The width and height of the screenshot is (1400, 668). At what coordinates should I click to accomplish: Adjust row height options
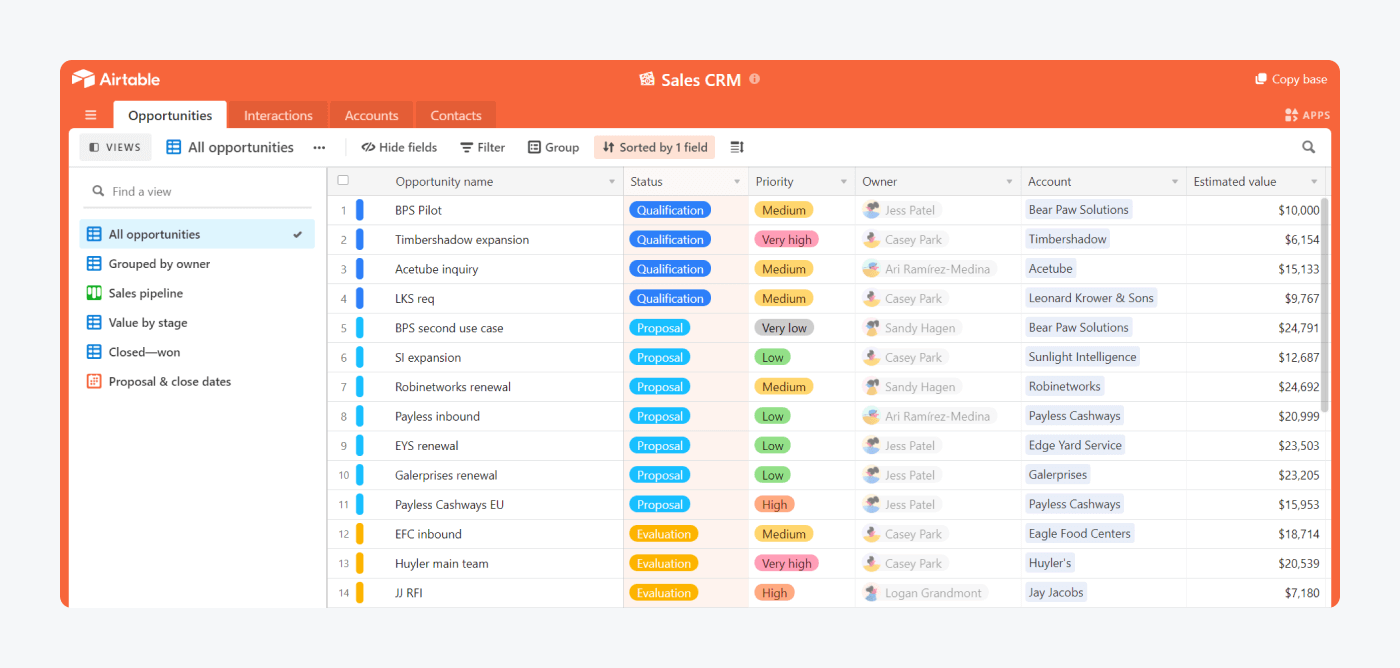pyautogui.click(x=736, y=146)
